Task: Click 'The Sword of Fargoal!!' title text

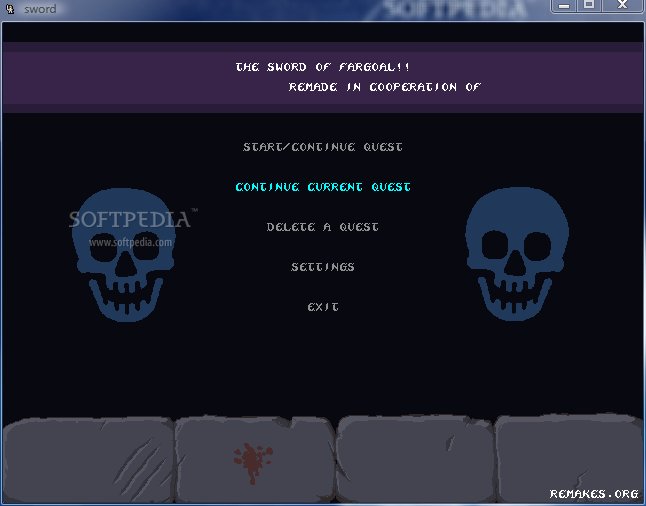Action: [323, 67]
